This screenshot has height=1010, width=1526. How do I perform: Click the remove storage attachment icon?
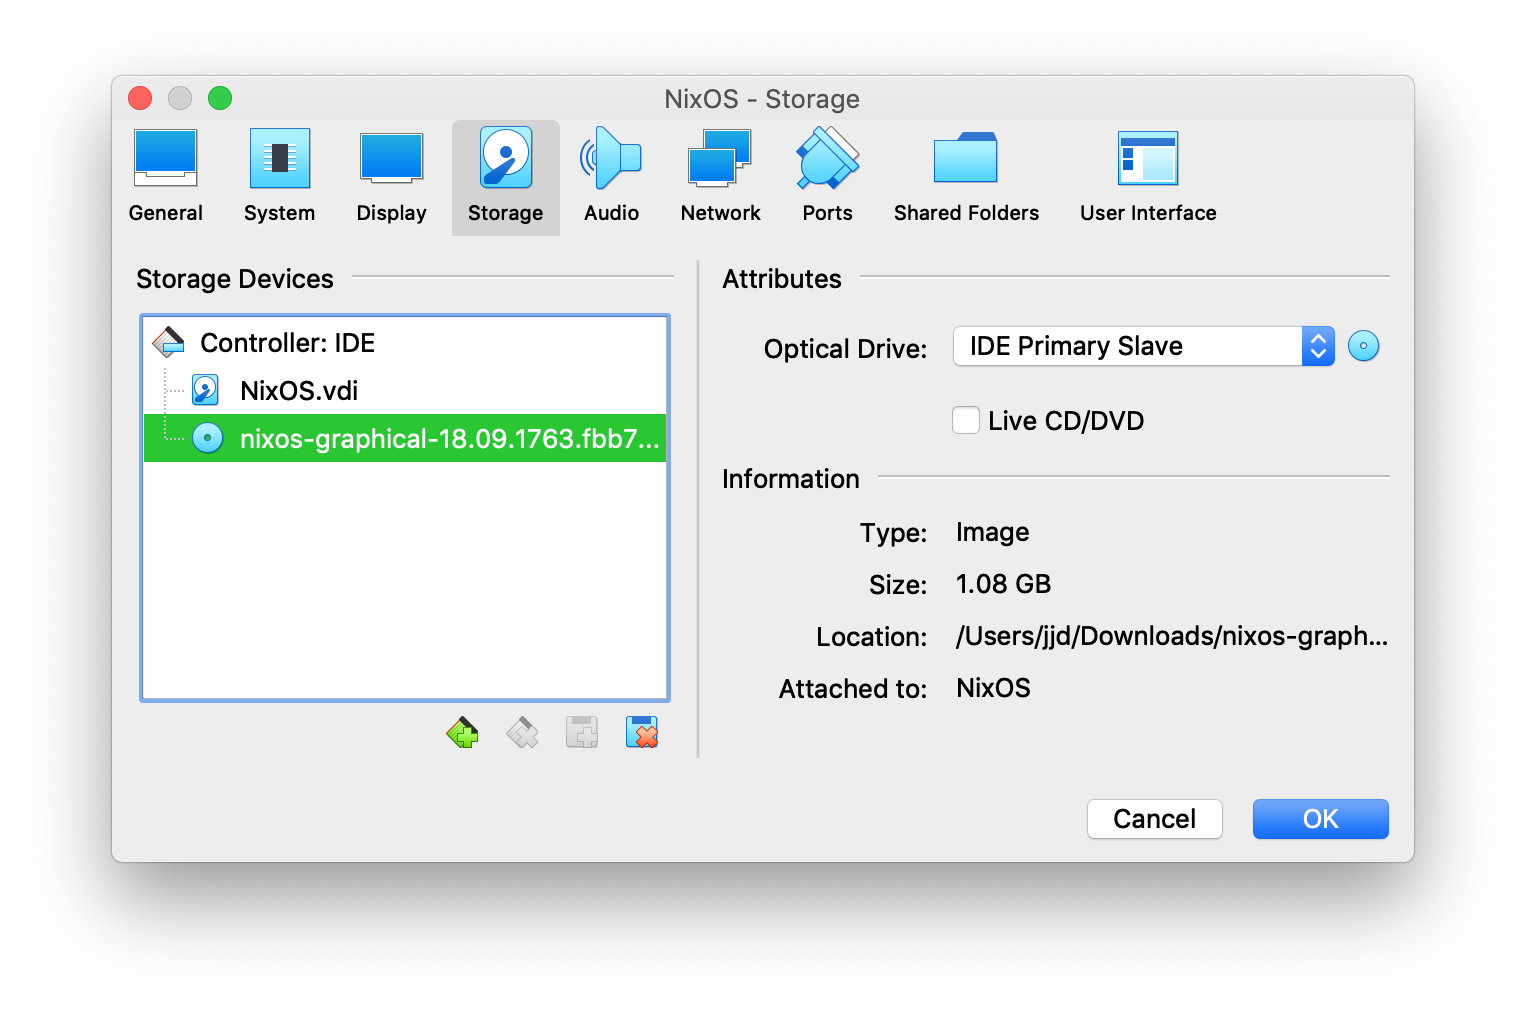(642, 733)
